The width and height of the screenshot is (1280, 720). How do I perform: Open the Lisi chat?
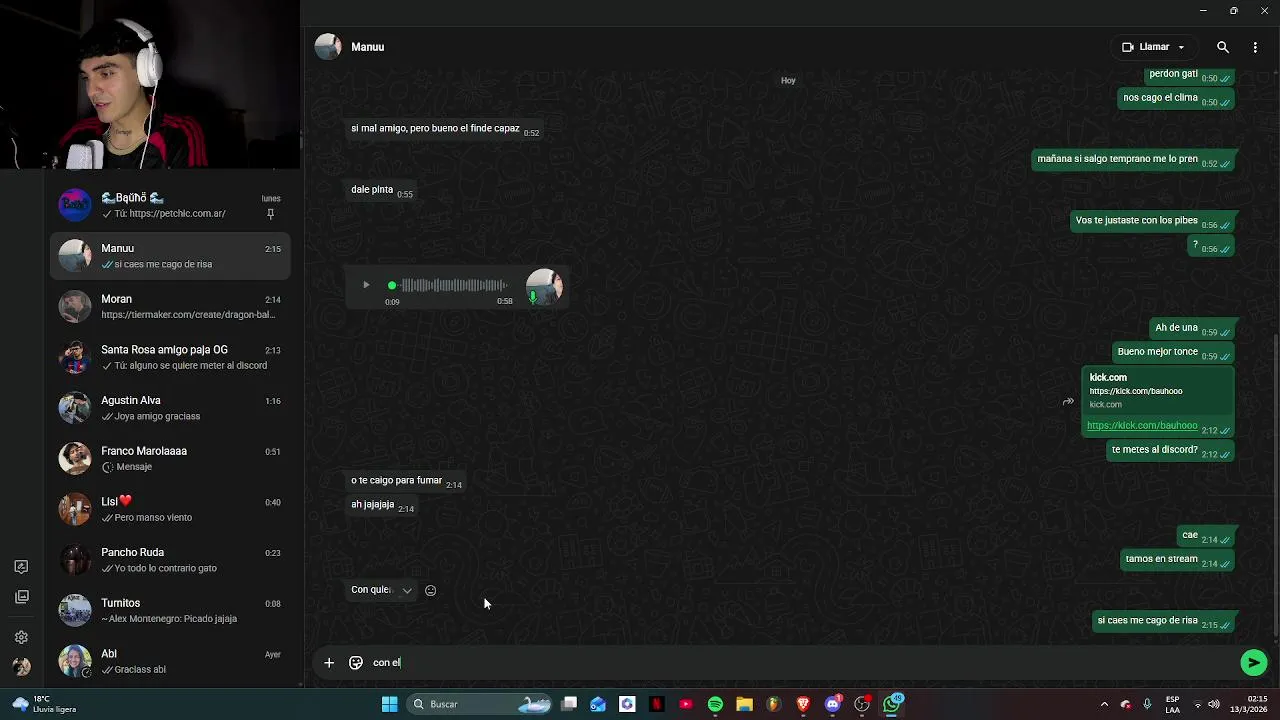(x=170, y=509)
